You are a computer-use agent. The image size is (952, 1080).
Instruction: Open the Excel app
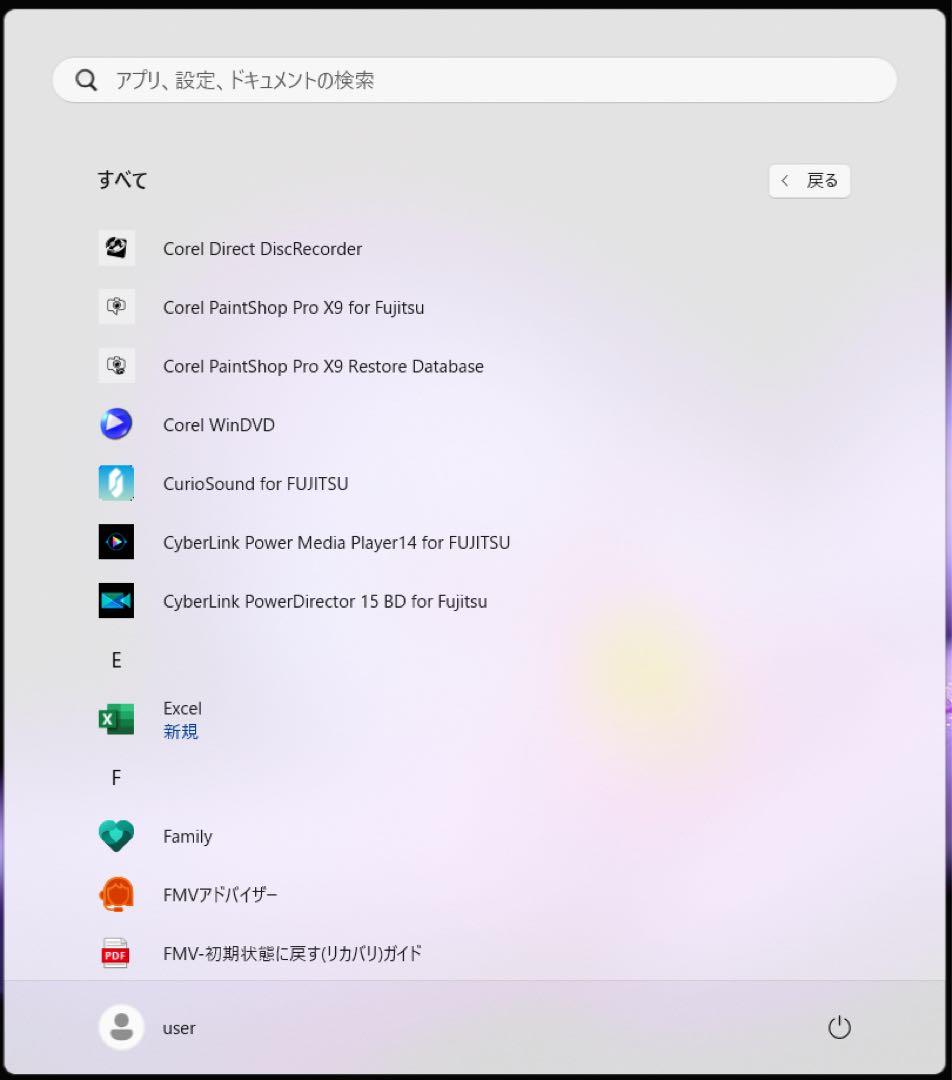point(182,708)
